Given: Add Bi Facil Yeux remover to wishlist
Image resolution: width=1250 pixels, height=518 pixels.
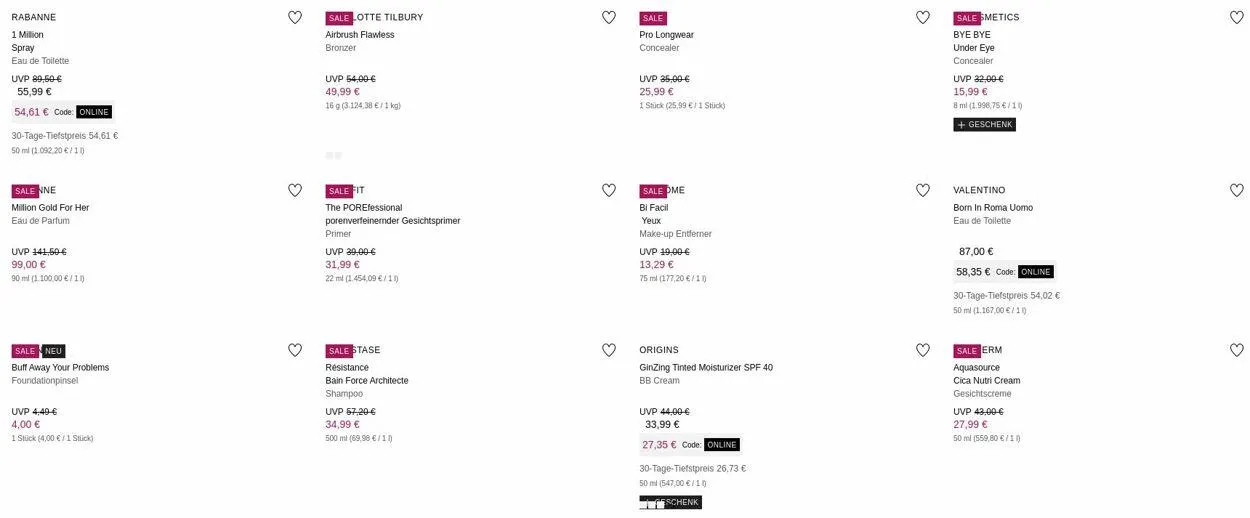Looking at the screenshot, I should pos(923,190).
